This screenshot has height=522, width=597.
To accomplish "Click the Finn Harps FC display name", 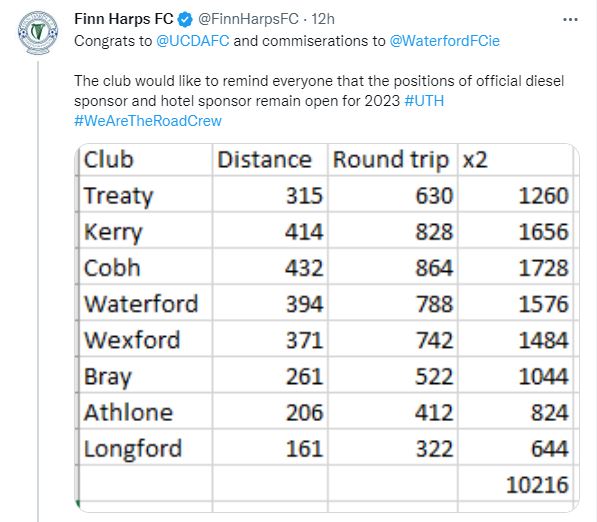I will (124, 19).
